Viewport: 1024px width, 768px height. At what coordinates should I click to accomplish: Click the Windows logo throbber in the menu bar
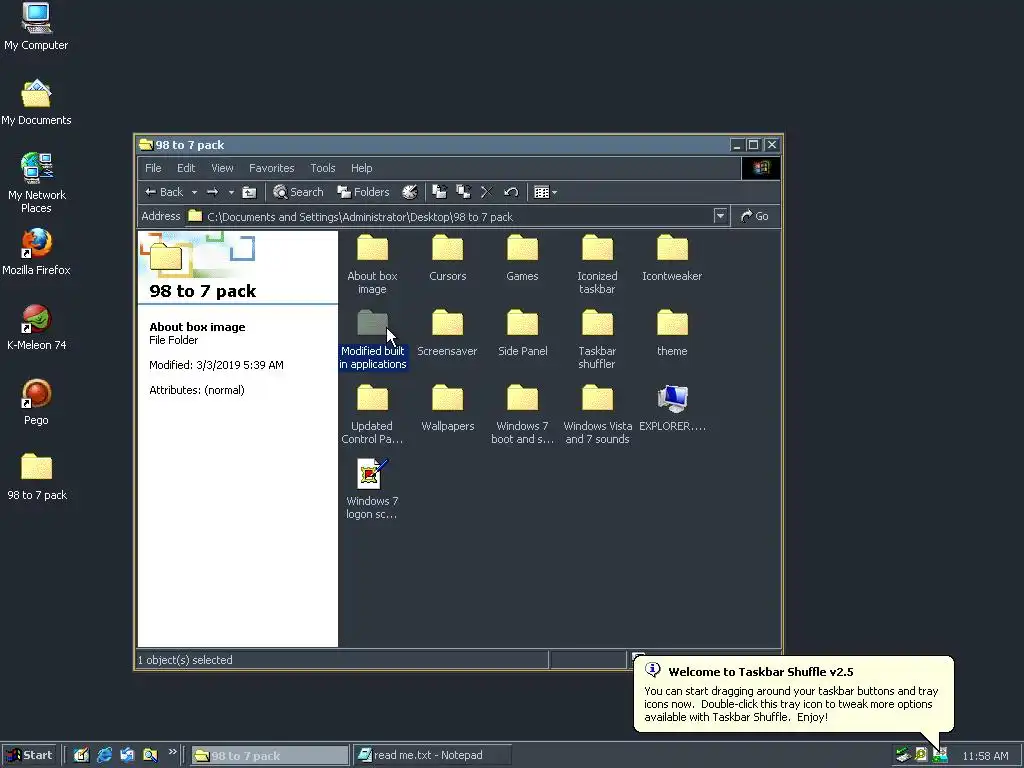click(760, 168)
